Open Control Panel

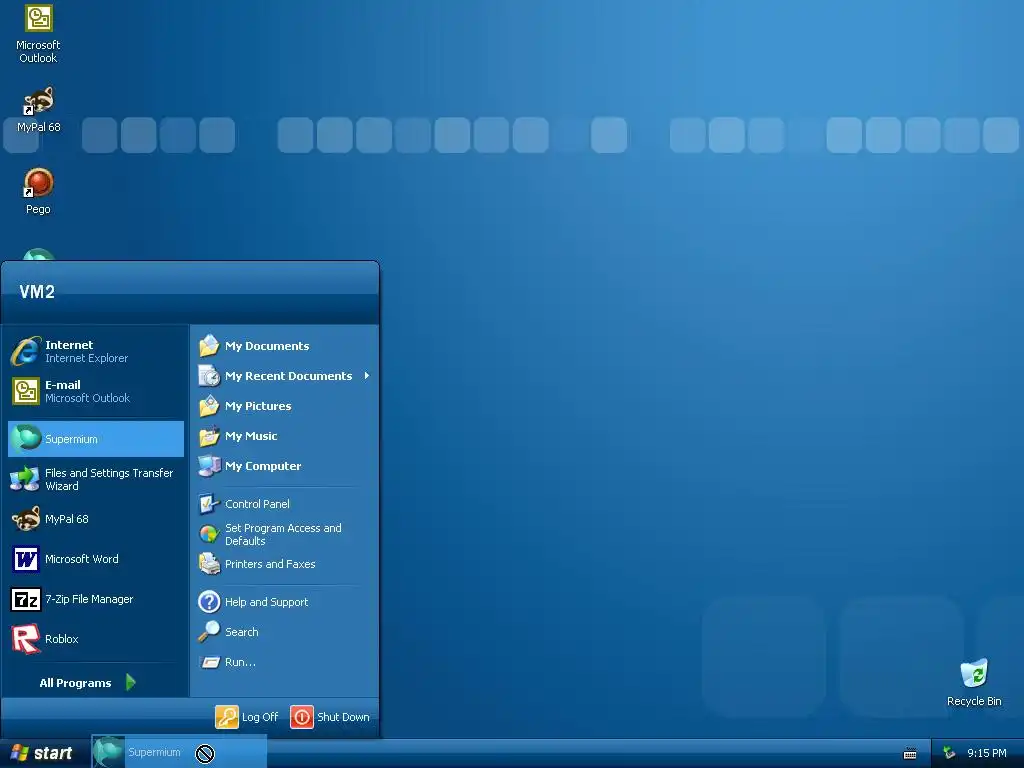tap(284, 504)
